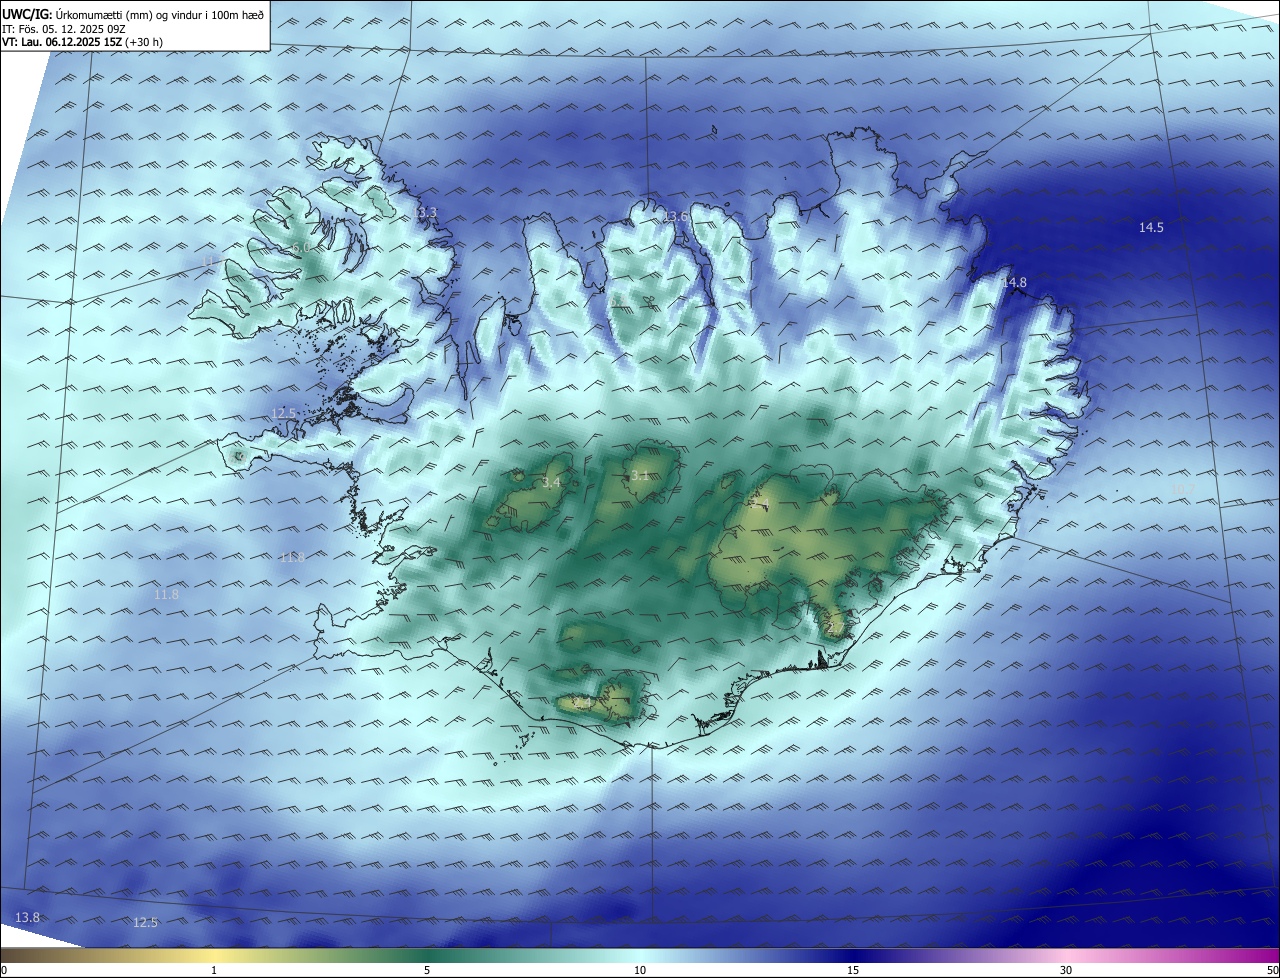Click the '50' tick on the color scale
The height and width of the screenshot is (978, 1280).
click(x=1273, y=970)
